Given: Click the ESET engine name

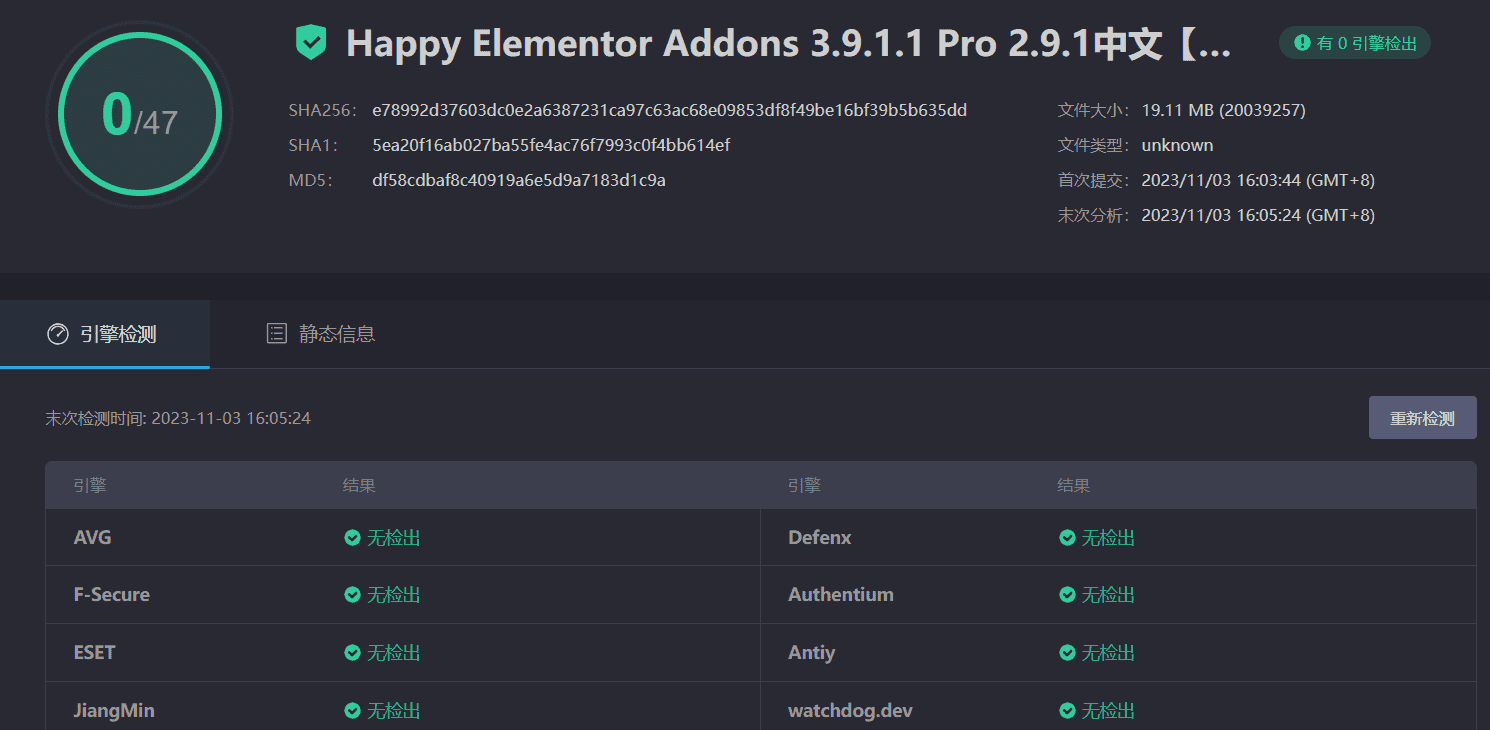Looking at the screenshot, I should coord(95,653).
